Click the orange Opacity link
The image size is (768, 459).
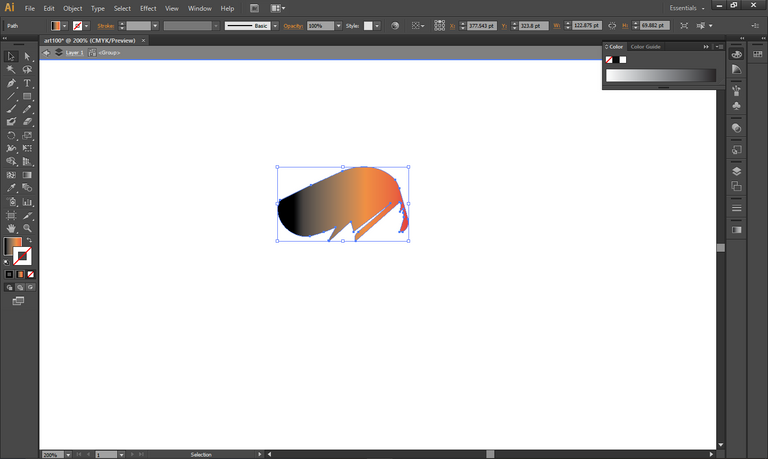[293, 26]
